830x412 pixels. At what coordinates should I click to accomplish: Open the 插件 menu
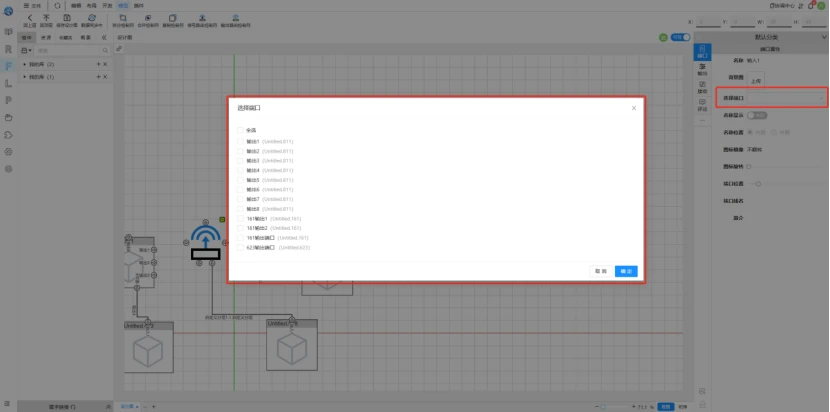click(138, 5)
